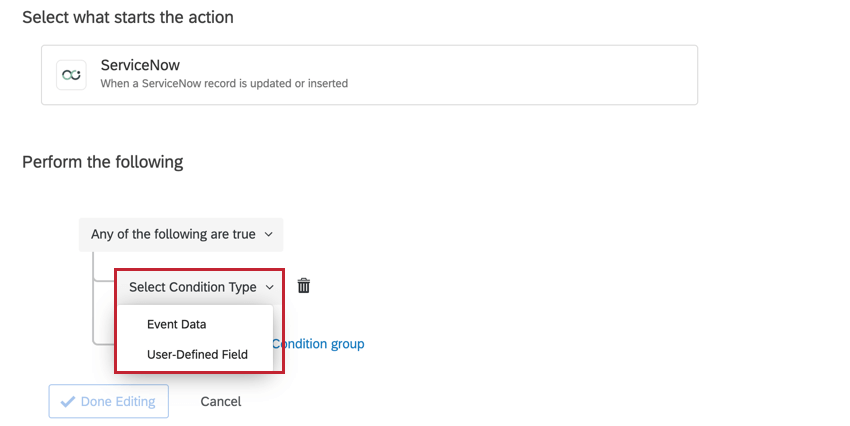Click the 'Select Condition Type' label
The image size is (850, 426).
(192, 287)
